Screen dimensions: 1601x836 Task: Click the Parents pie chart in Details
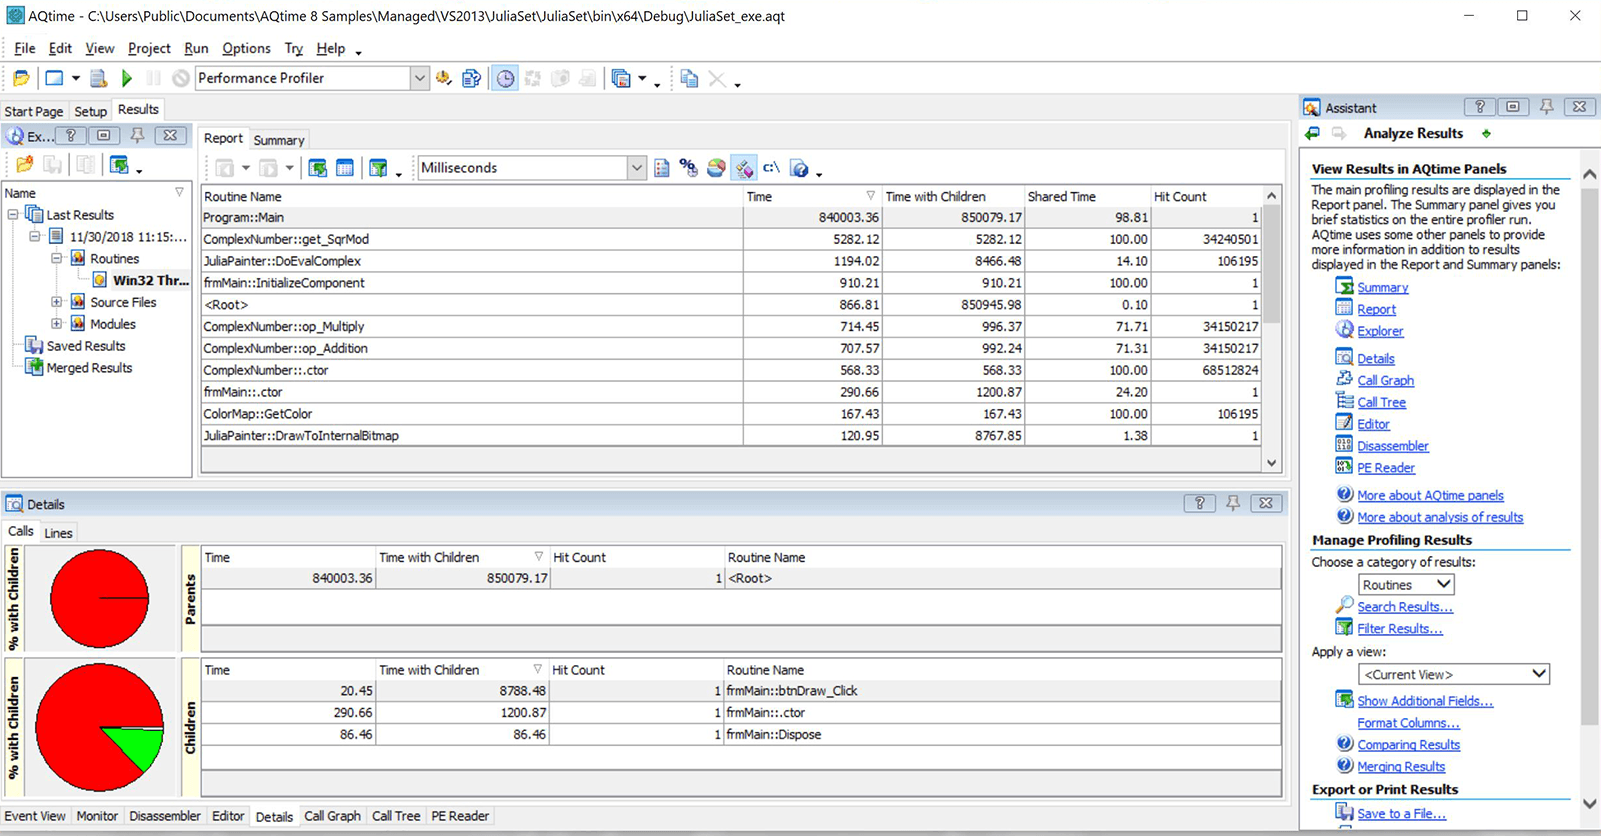[99, 599]
